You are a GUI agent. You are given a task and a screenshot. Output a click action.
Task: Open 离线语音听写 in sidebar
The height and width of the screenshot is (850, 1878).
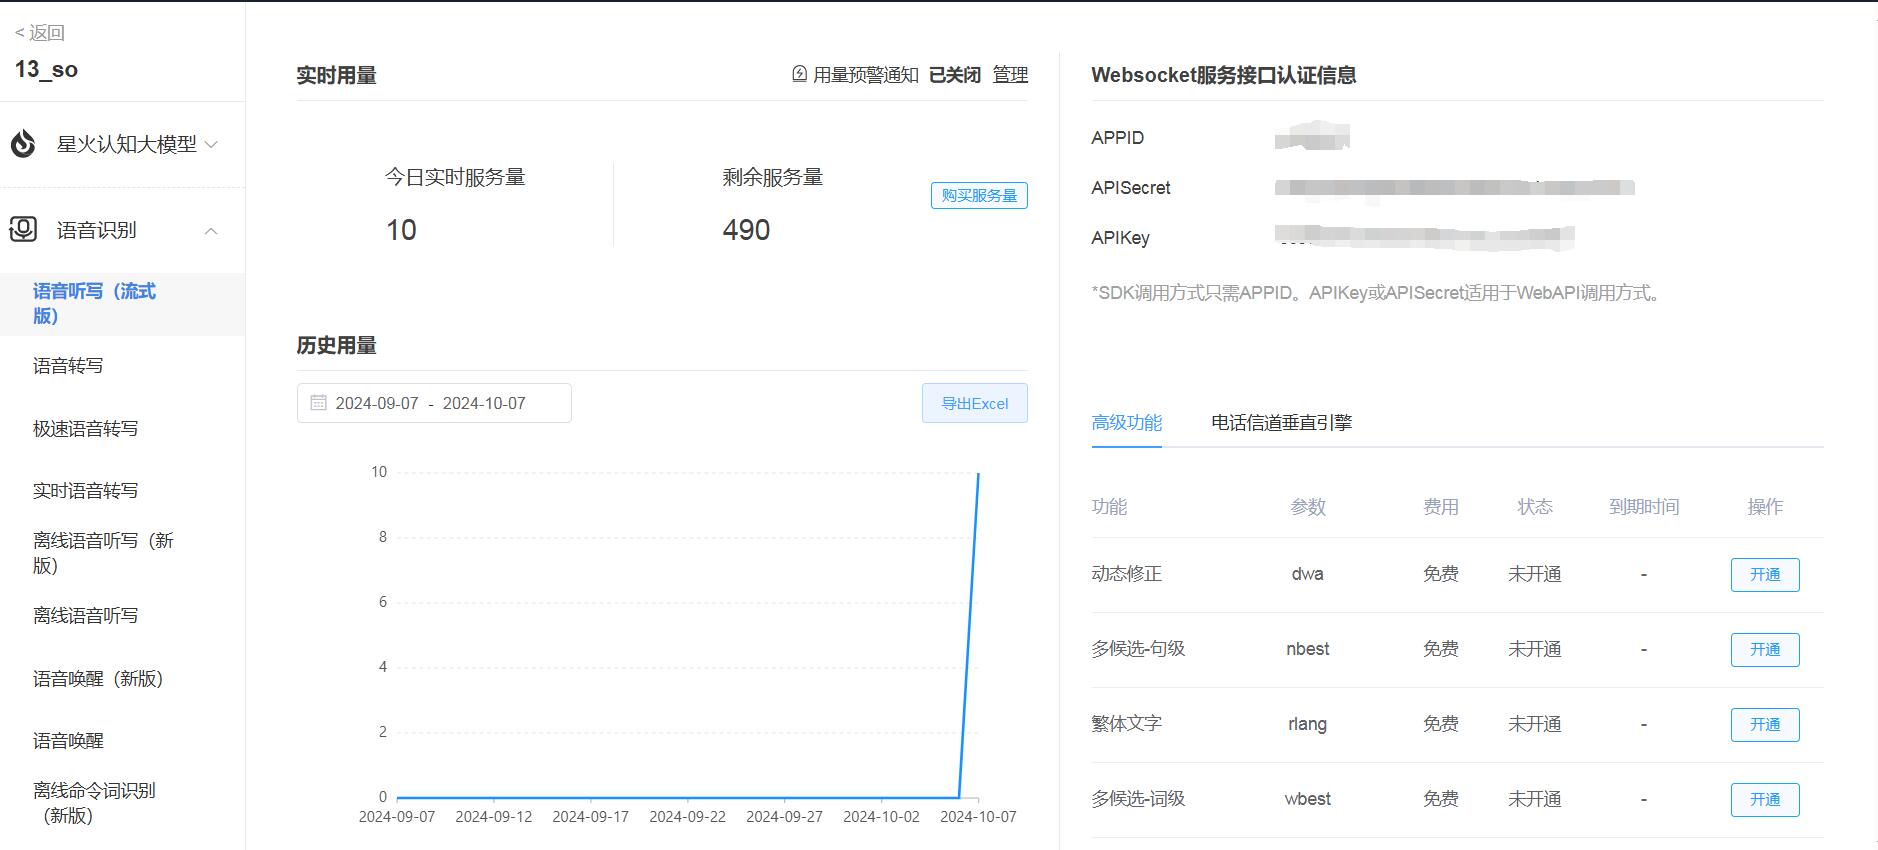[85, 616]
